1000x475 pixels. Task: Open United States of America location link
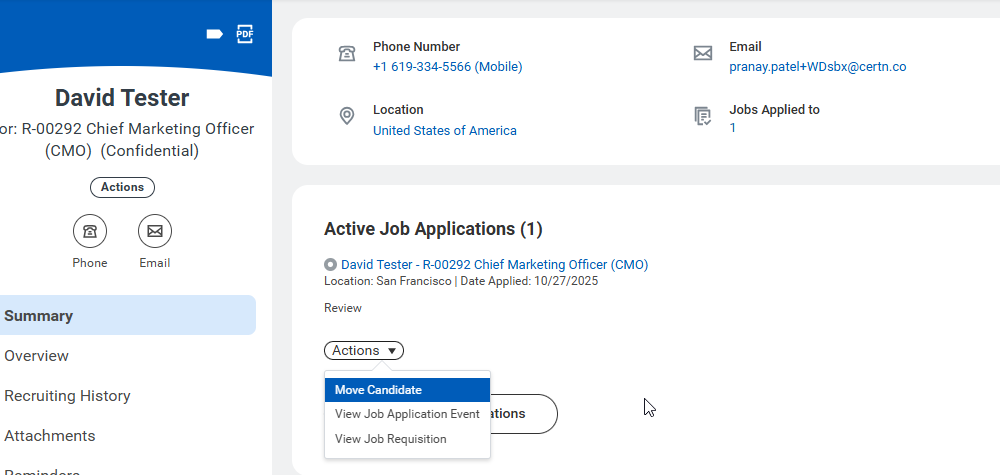(445, 131)
